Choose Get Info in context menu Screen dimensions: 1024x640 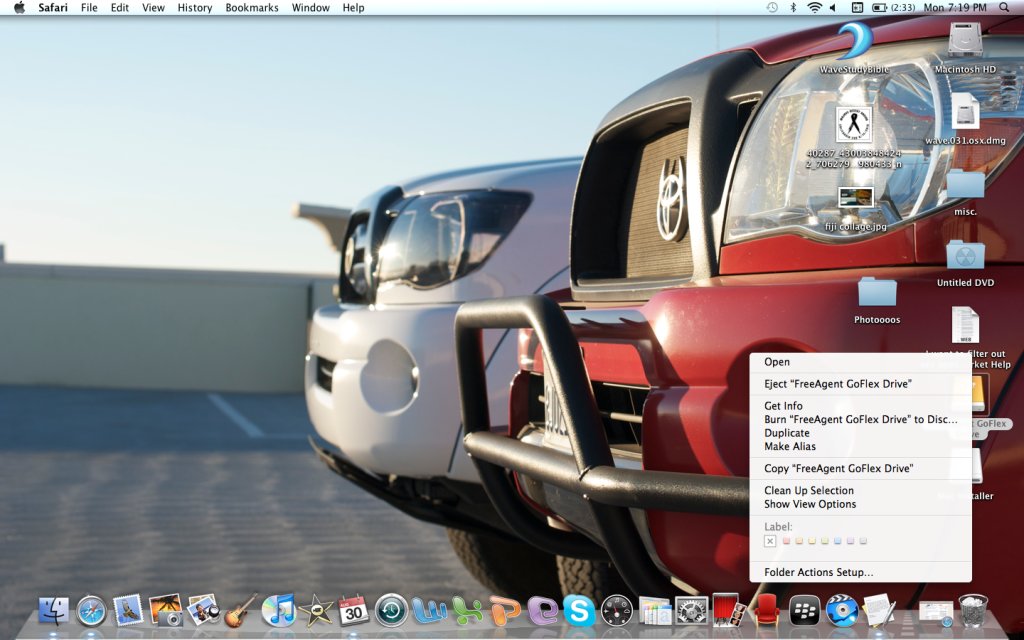click(x=860, y=406)
